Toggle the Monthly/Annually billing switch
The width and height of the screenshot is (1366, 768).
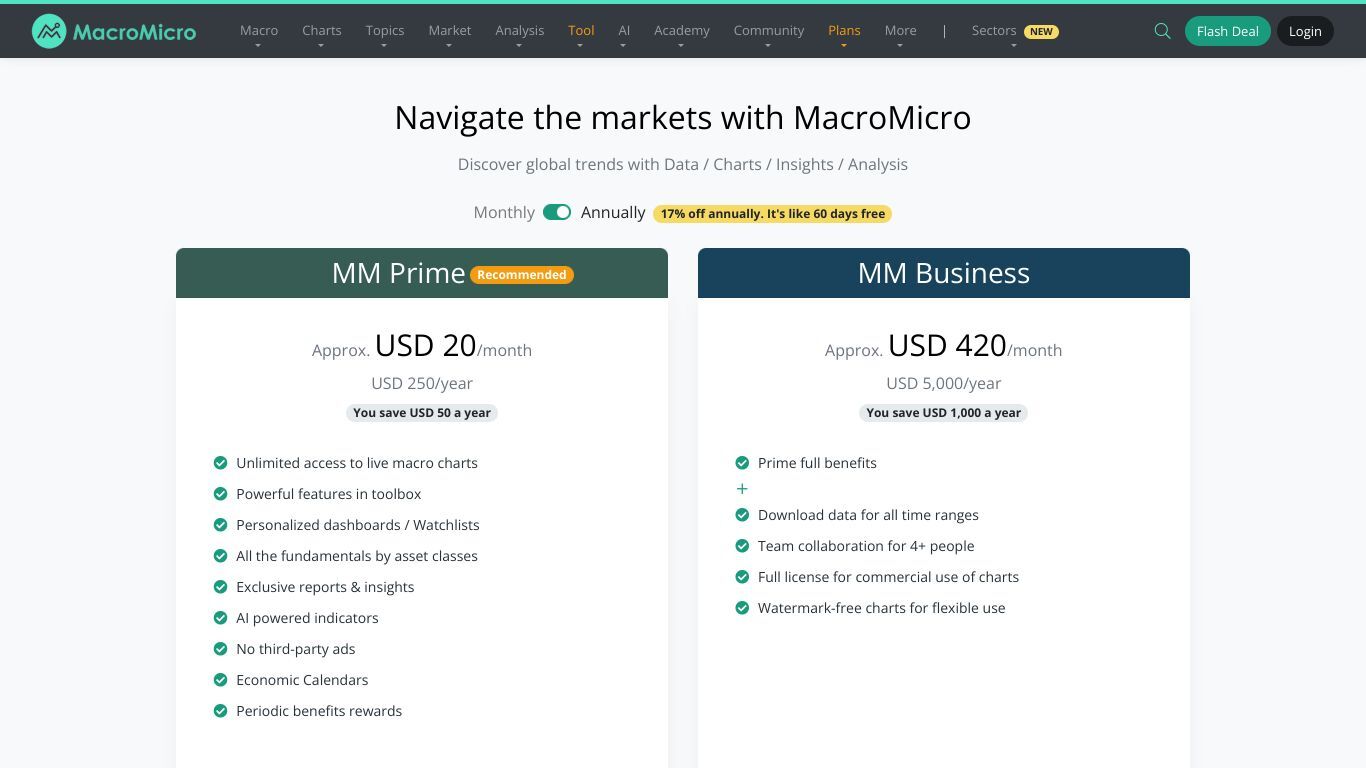[557, 212]
